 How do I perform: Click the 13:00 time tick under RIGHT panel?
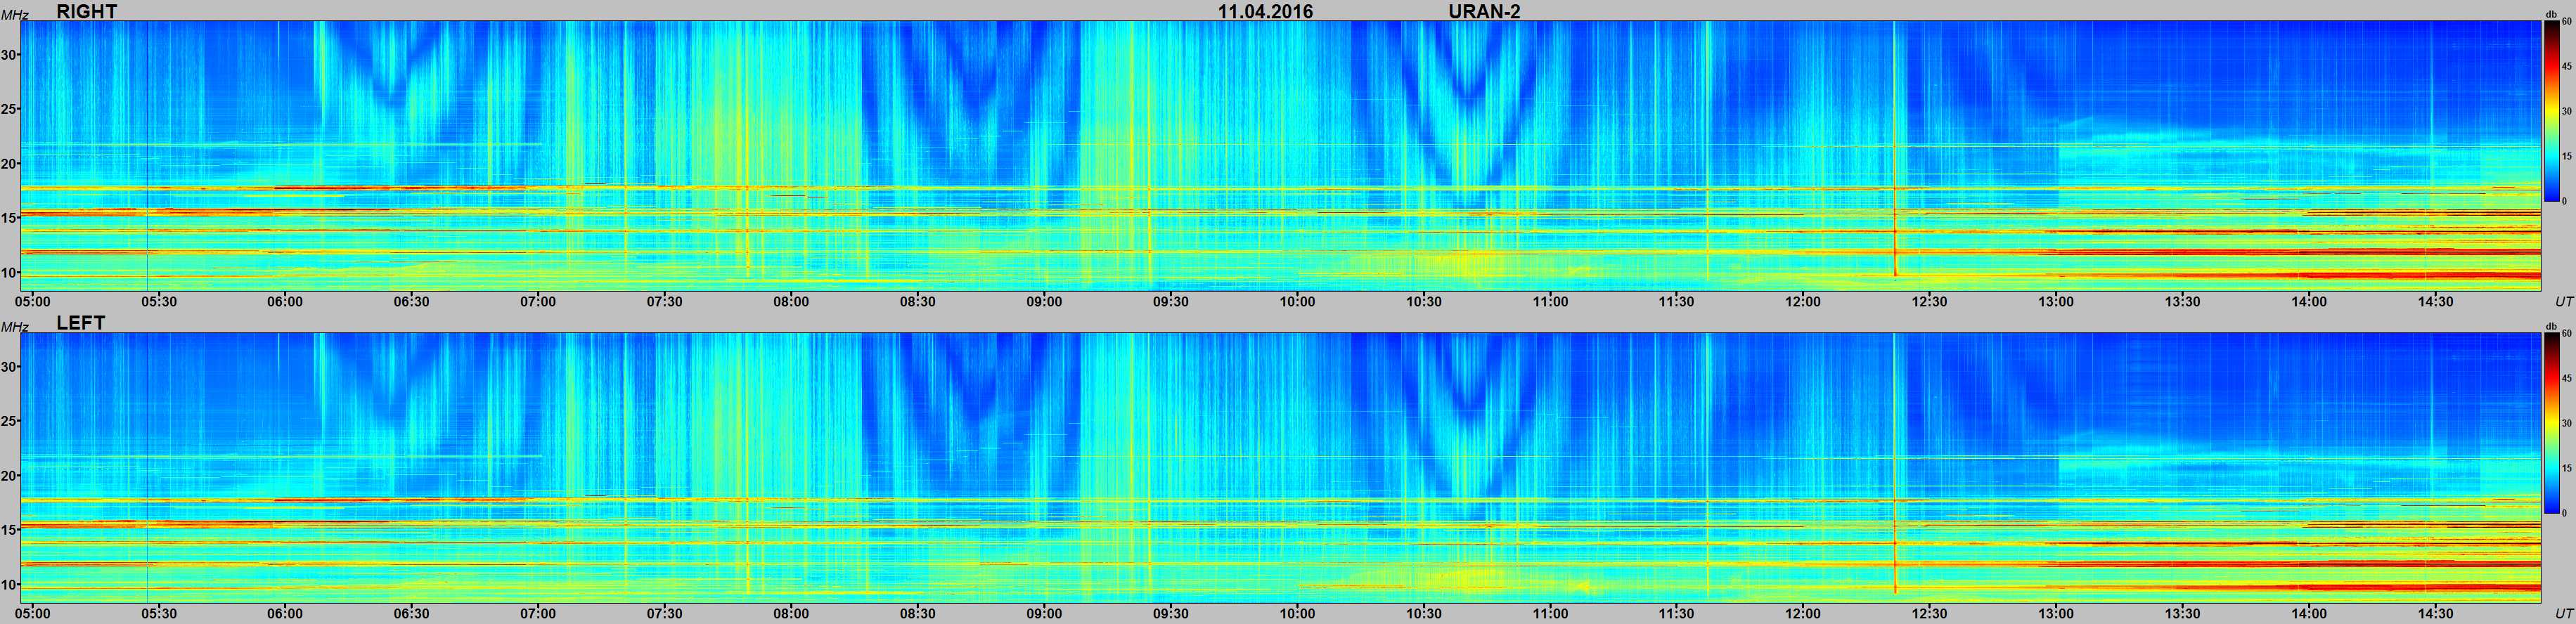(x=2056, y=301)
